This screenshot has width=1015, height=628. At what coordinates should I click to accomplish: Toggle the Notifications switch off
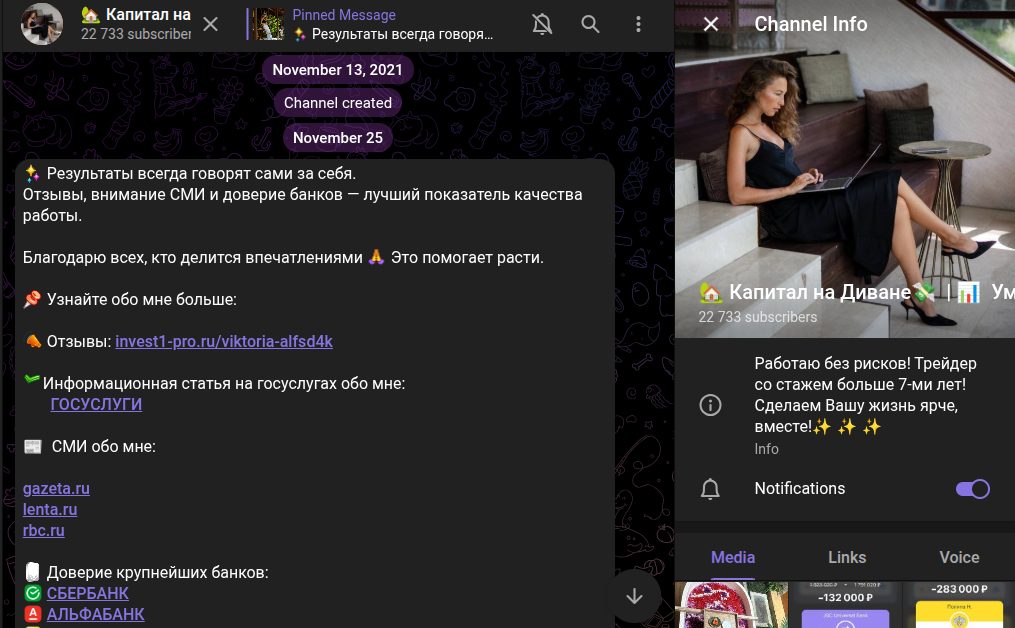click(x=972, y=489)
